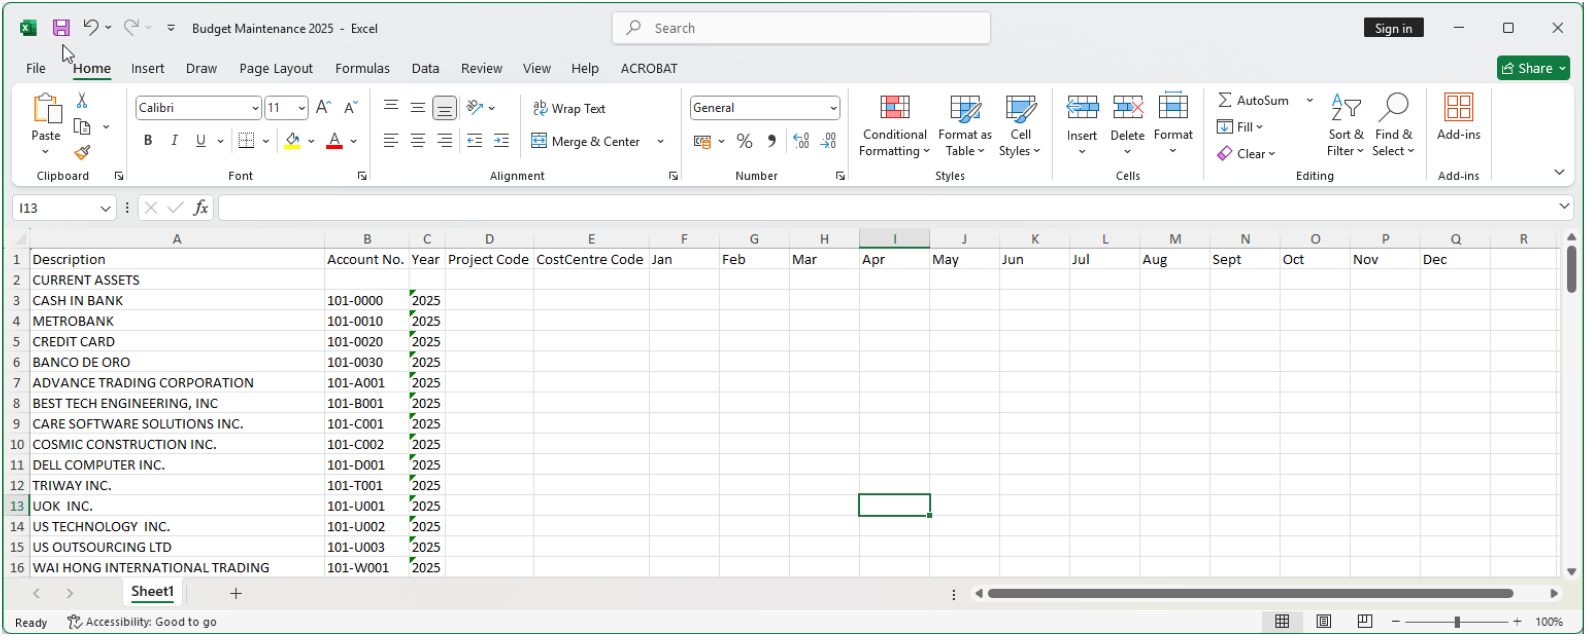Click the zoom slider handle
Image resolution: width=1588 pixels, height=640 pixels.
[1457, 623]
